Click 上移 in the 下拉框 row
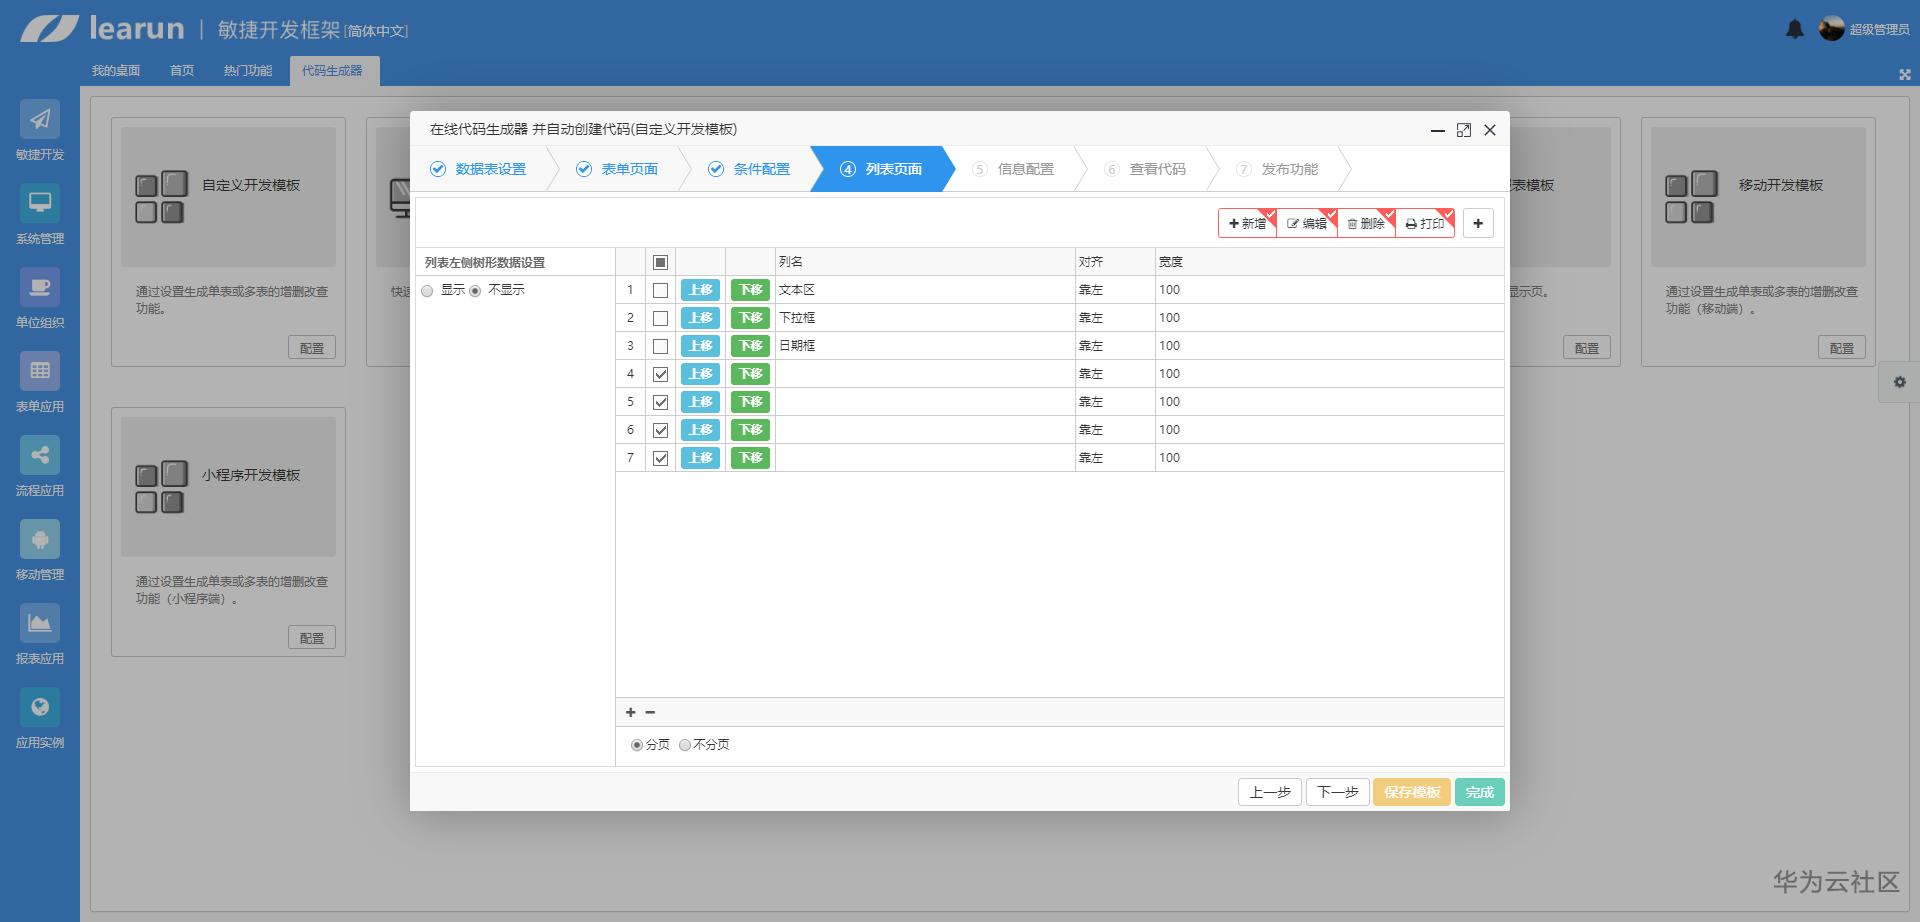Image resolution: width=1920 pixels, height=922 pixels. pos(700,318)
